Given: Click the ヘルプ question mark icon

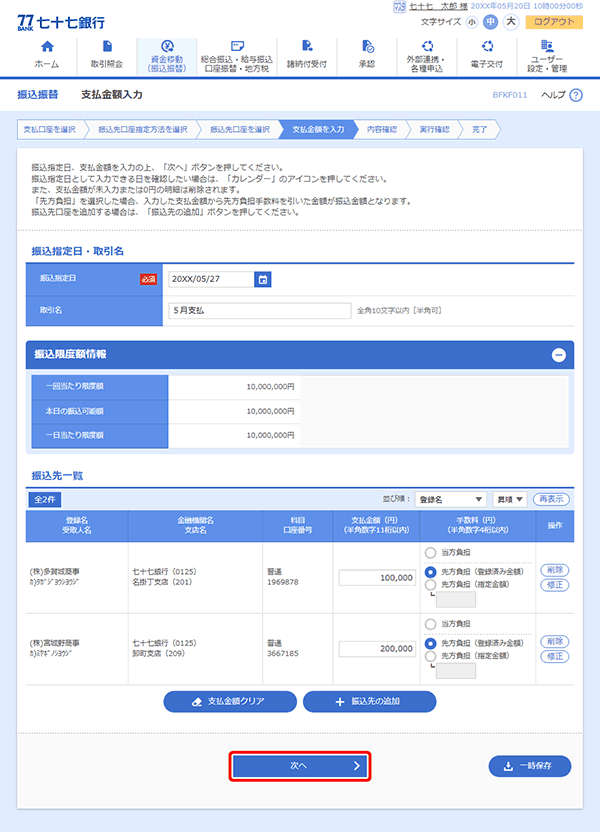Looking at the screenshot, I should pos(575,94).
